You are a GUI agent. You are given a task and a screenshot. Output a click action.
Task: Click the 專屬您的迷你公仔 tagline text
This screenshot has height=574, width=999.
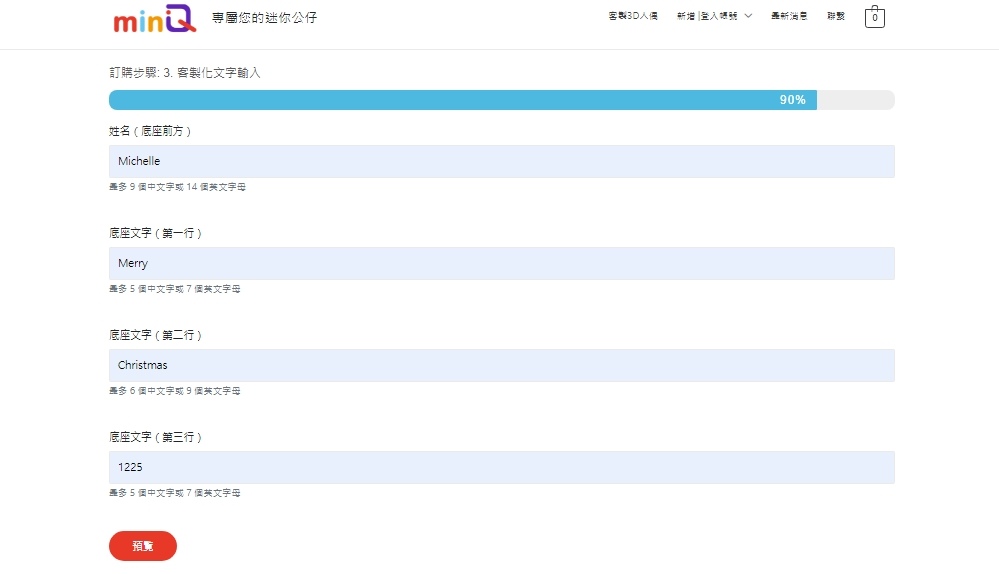click(264, 18)
